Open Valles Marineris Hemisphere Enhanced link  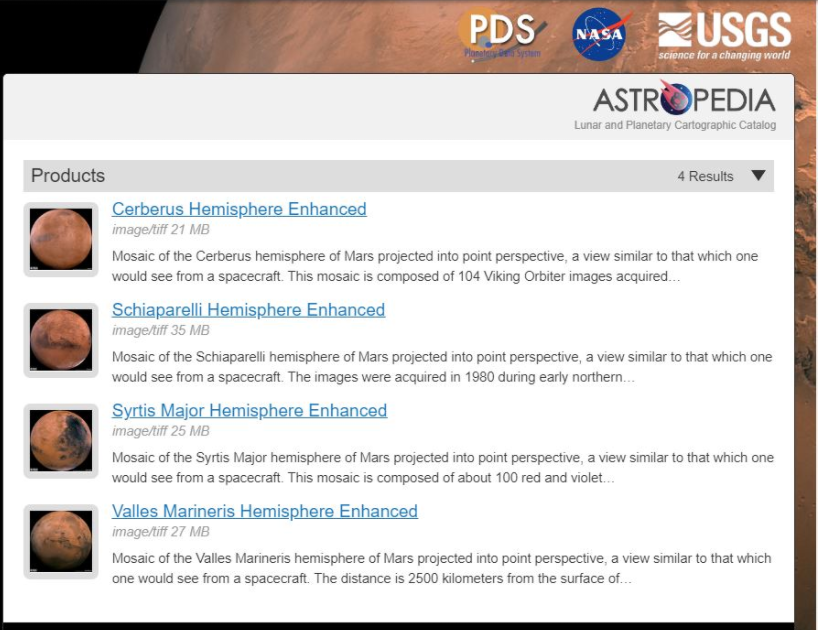click(266, 511)
